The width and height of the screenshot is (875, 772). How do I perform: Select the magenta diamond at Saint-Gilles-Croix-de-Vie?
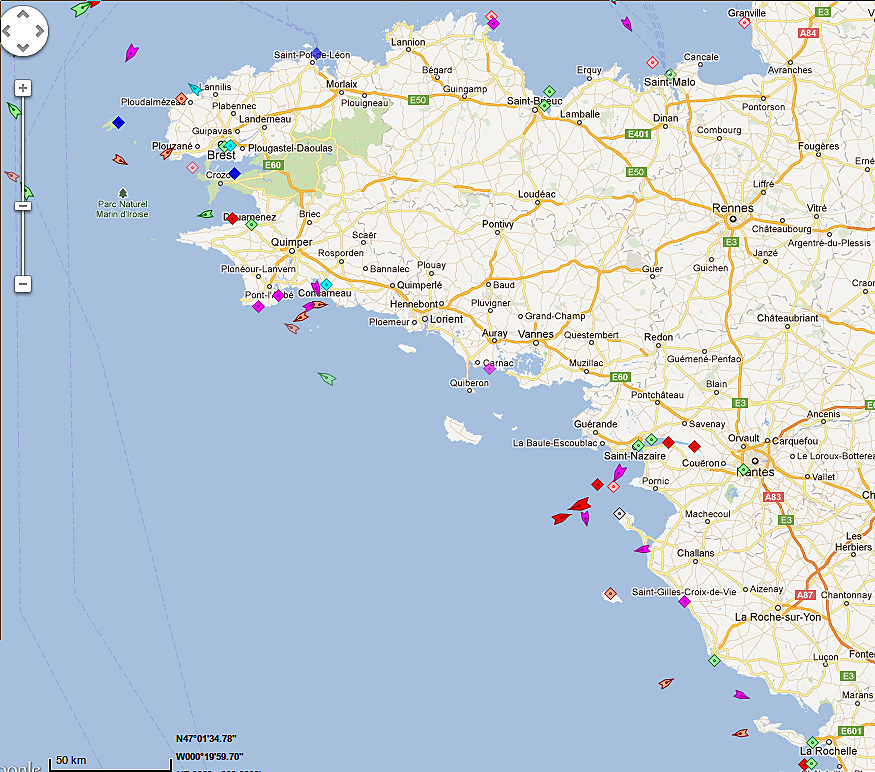tap(684, 601)
